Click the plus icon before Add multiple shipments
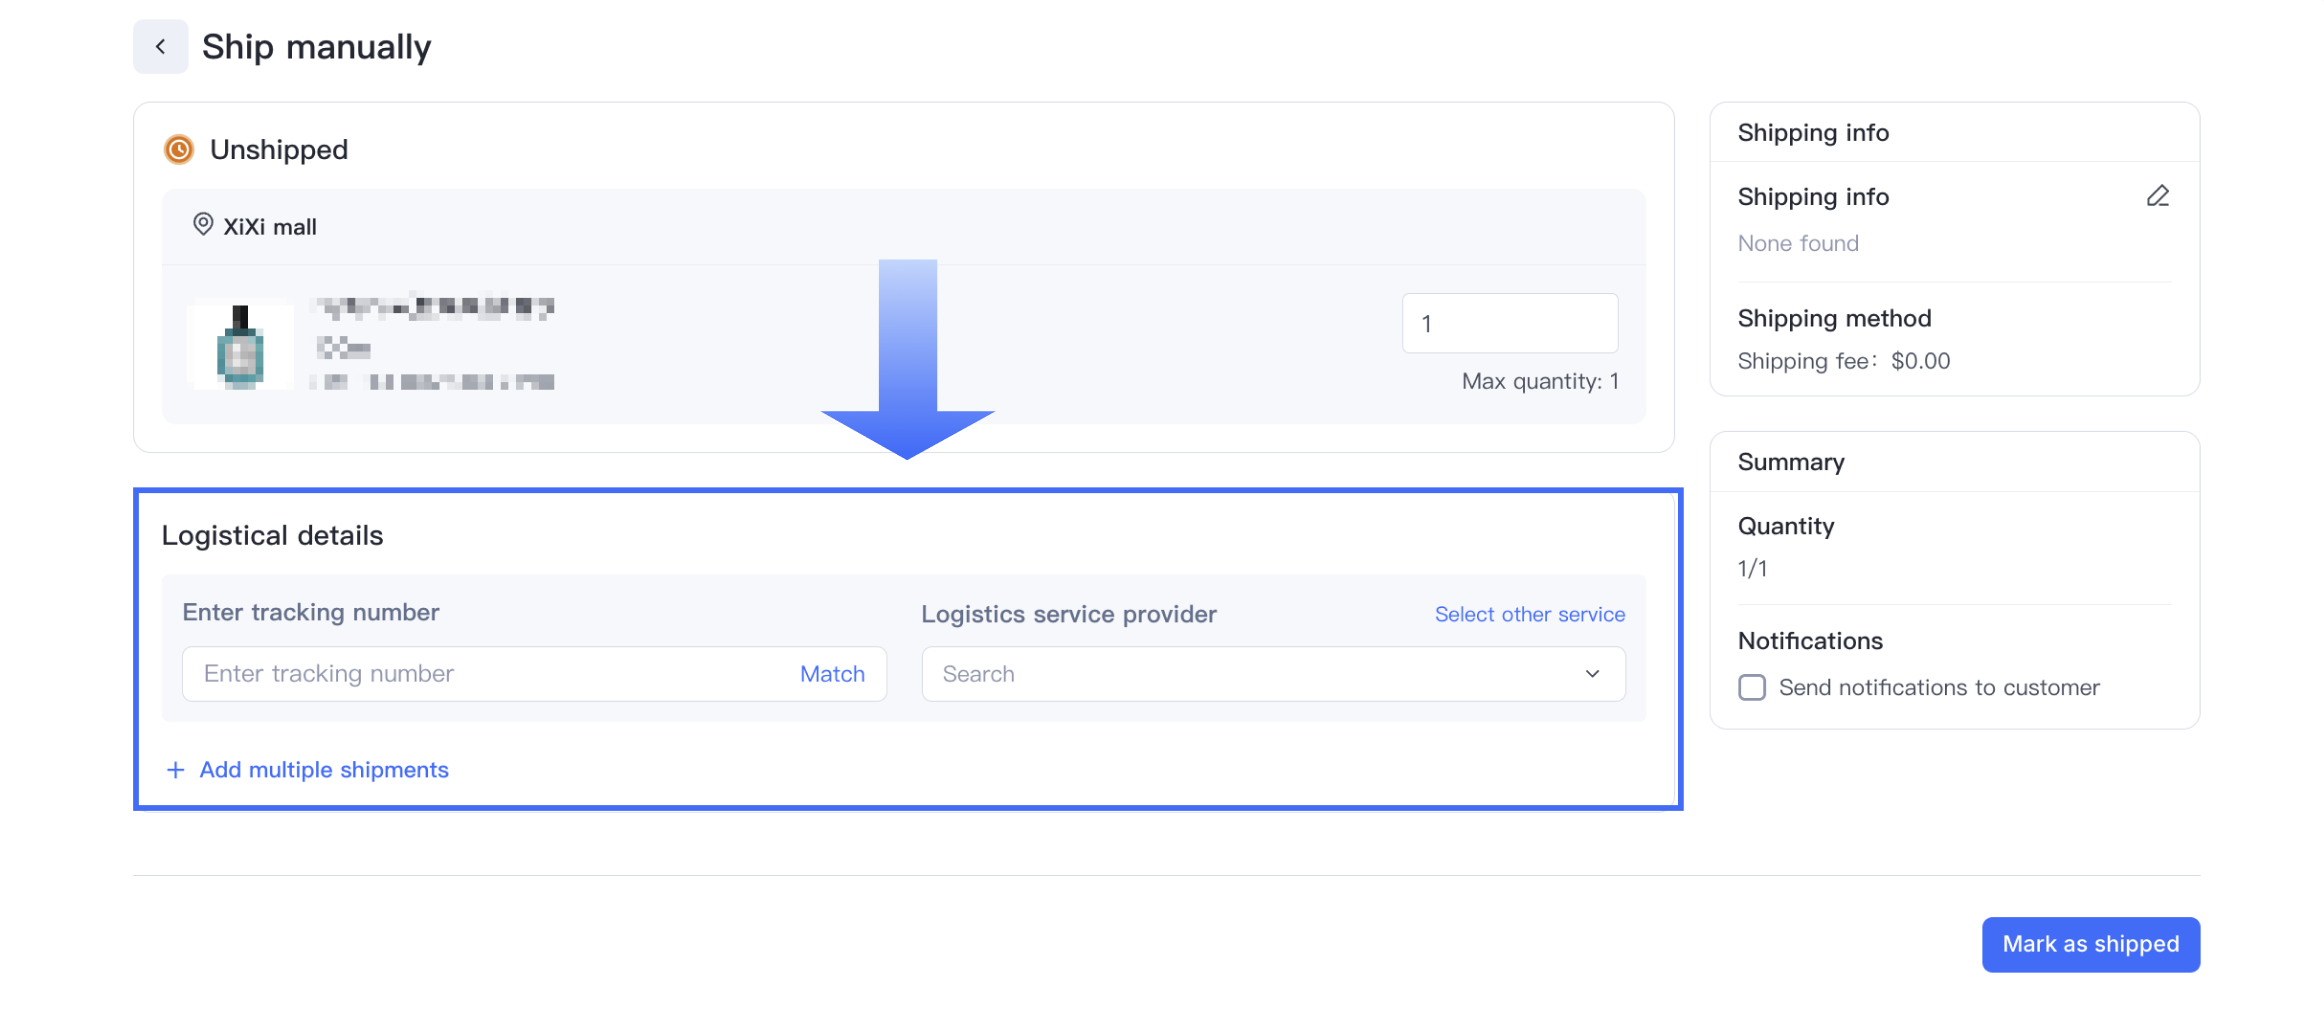 [x=175, y=770]
